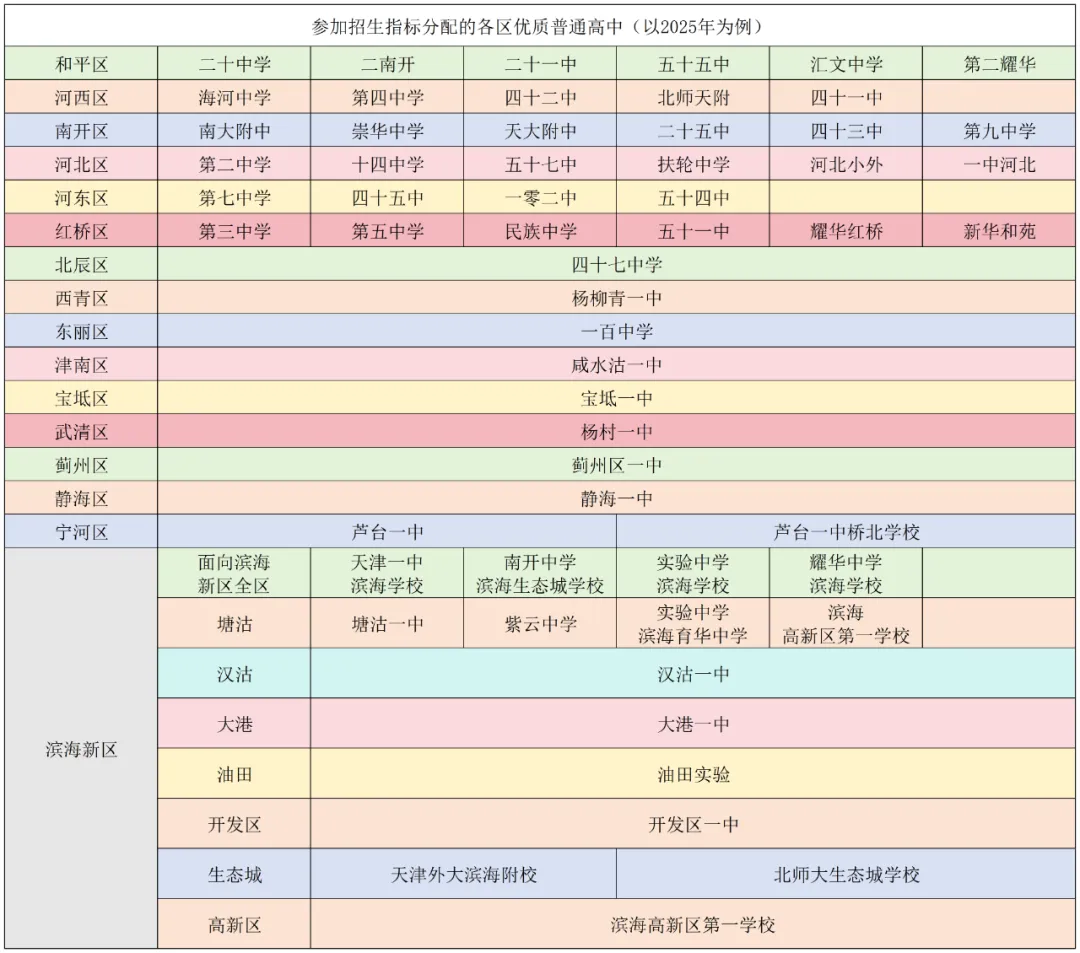Screen dimensions: 1080x953
Task: Click the 宝坻一中 cell
Action: (618, 398)
